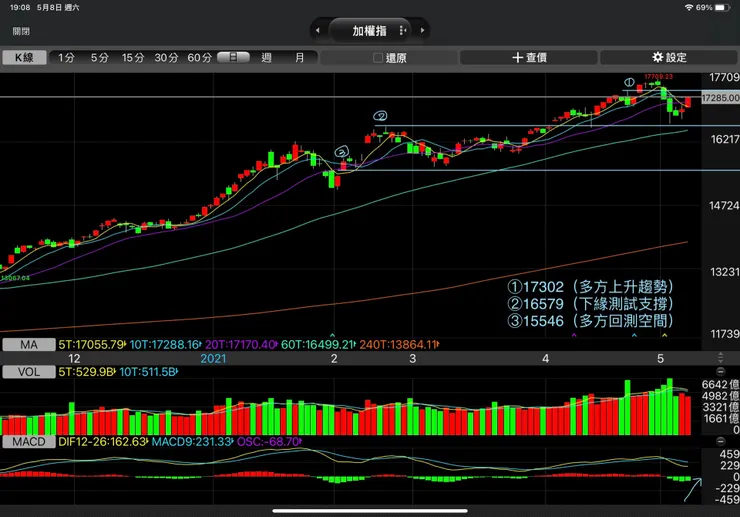
Task: Go to previous symbol with left arrow
Action: click(318, 30)
